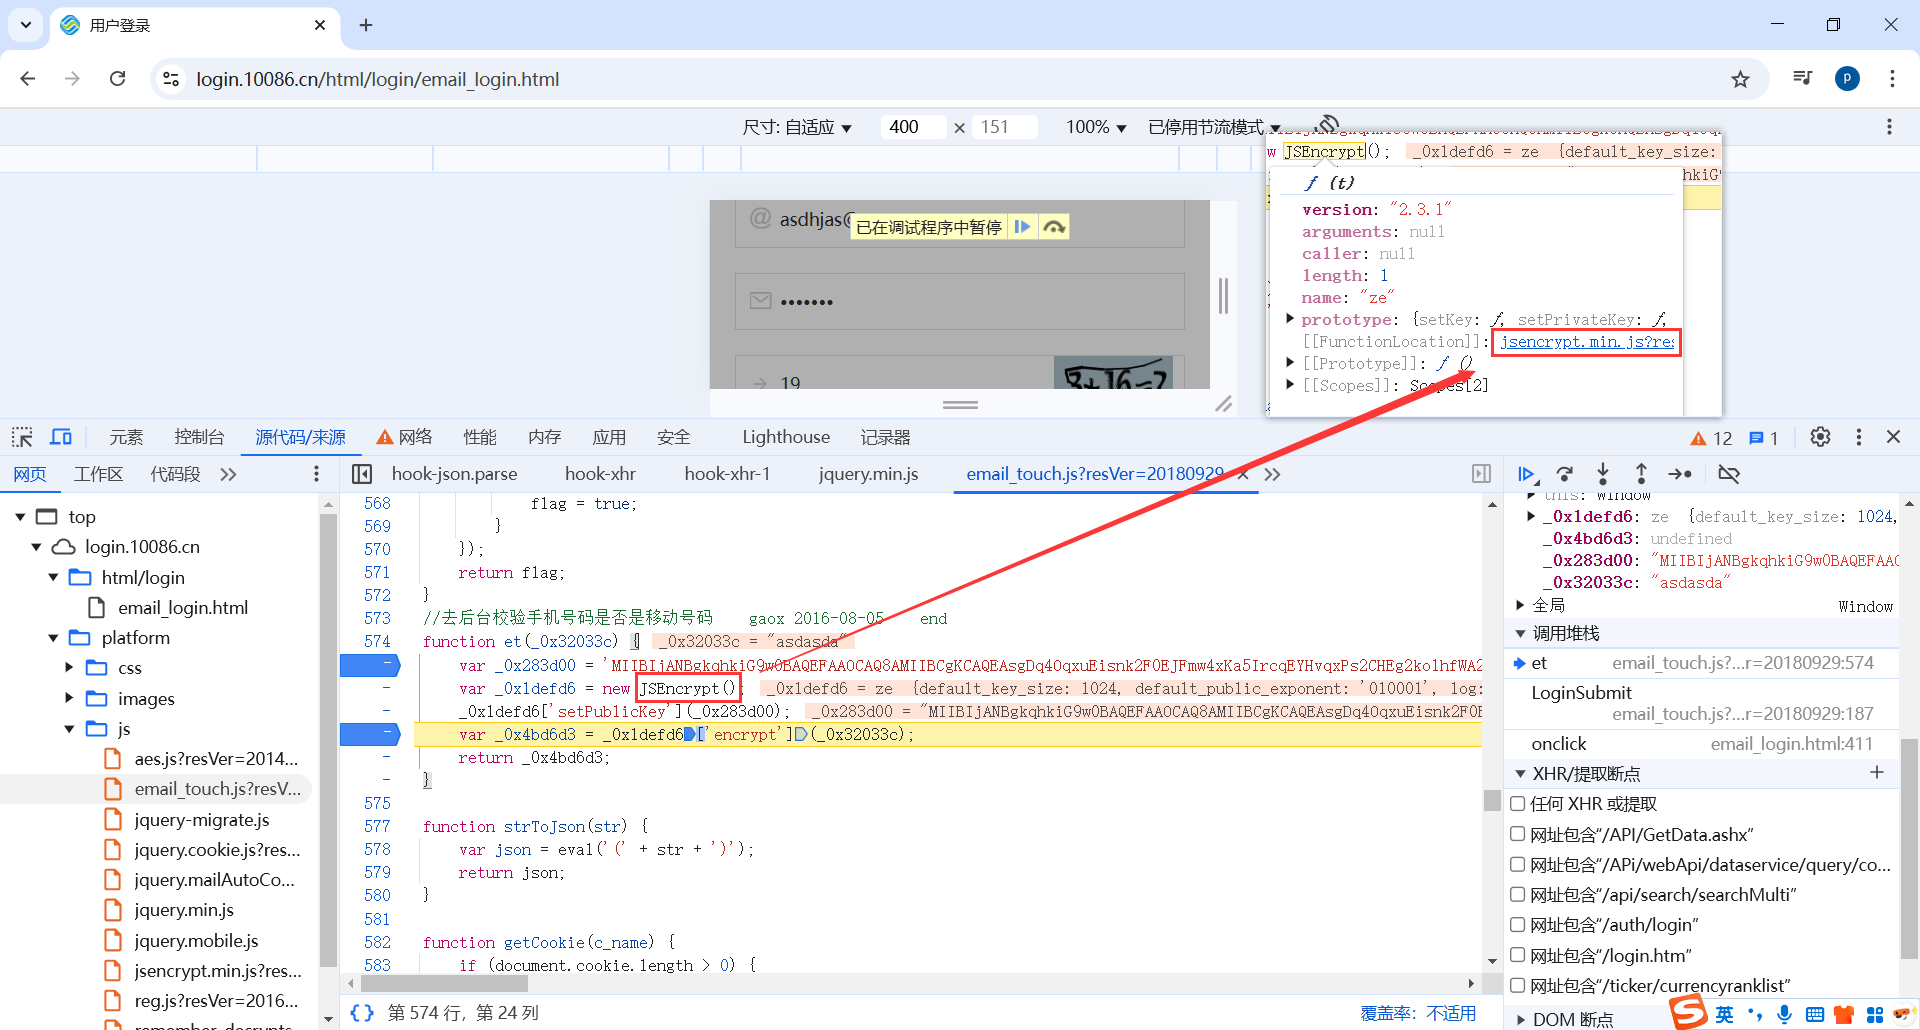This screenshot has width=1920, height=1030.
Task: Expand the images folder
Action: tap(69, 698)
